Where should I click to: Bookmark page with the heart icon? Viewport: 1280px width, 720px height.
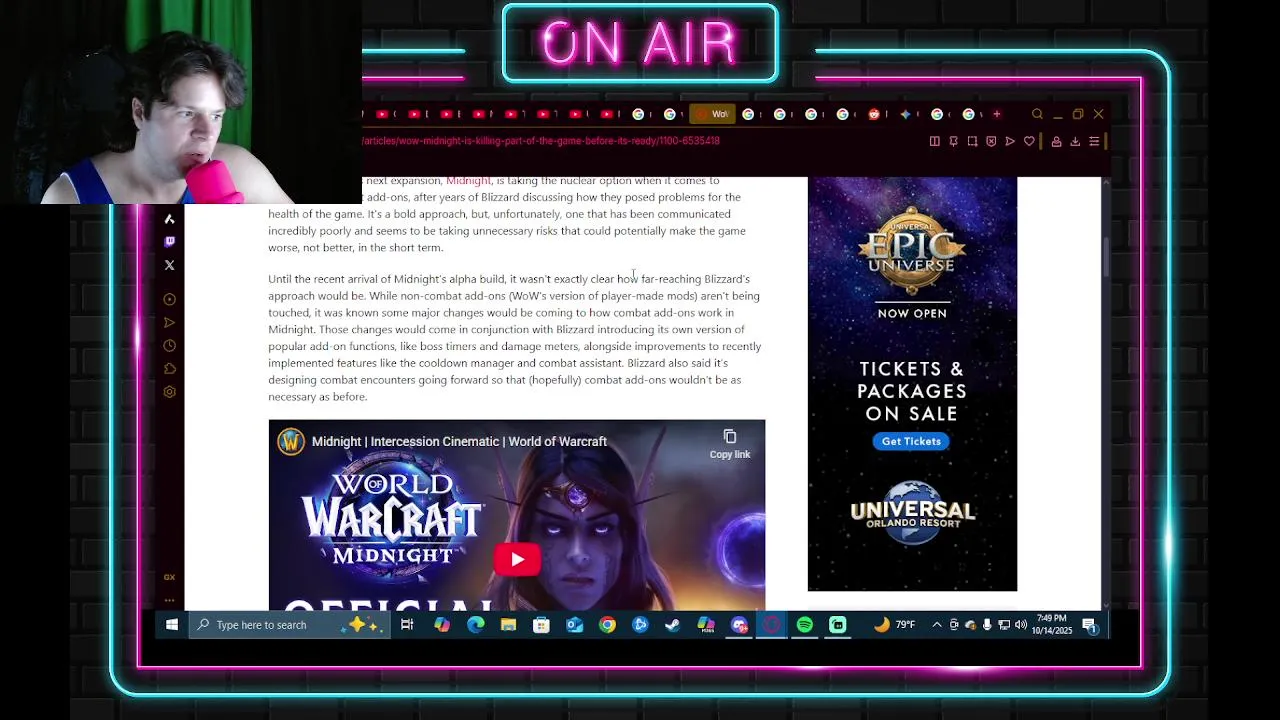(1029, 141)
